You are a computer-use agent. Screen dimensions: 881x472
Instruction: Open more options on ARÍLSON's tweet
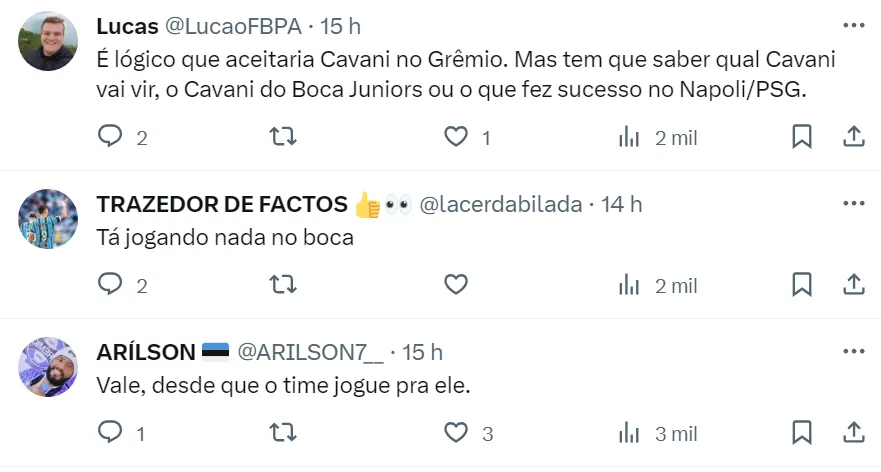pos(853,352)
